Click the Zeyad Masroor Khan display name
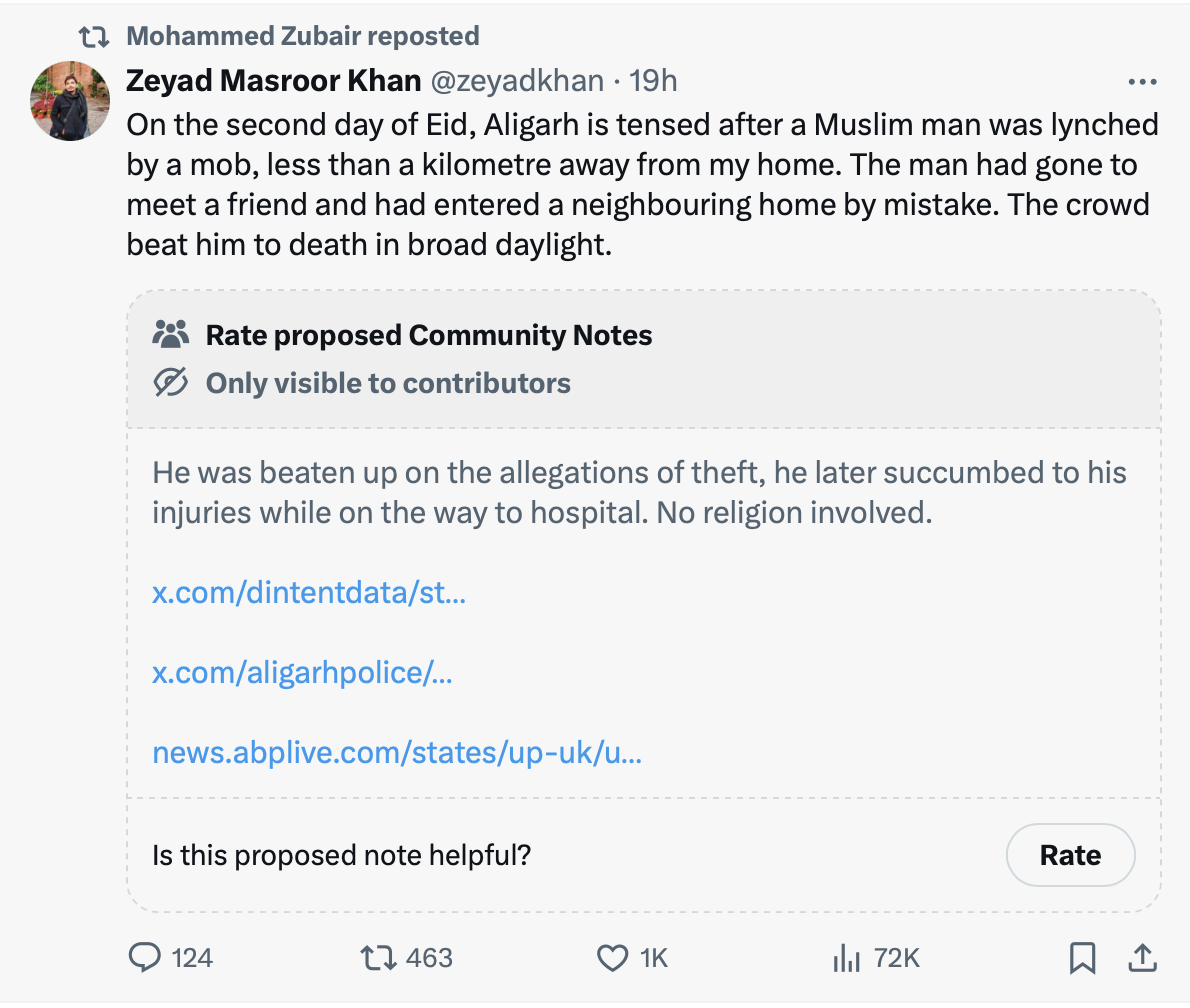1190x1008 pixels. click(x=273, y=81)
